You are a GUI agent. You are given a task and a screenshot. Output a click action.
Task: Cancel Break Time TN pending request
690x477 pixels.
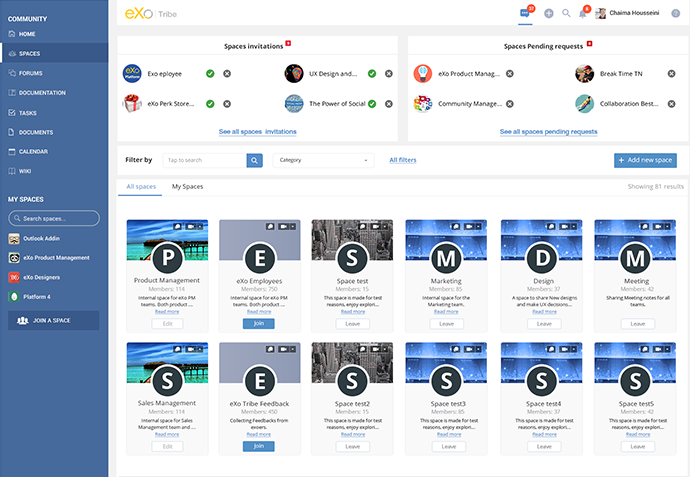pos(671,73)
